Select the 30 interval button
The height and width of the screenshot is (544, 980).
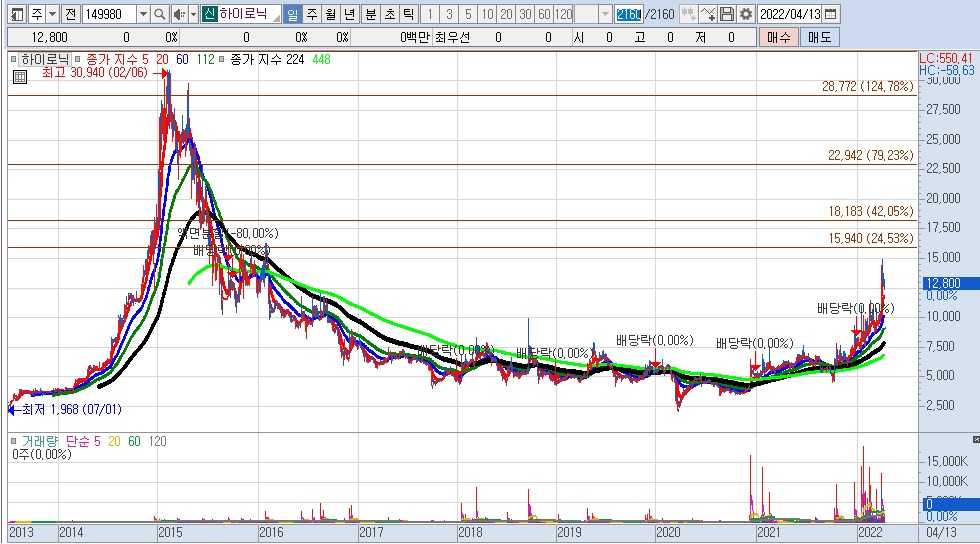pyautogui.click(x=526, y=14)
